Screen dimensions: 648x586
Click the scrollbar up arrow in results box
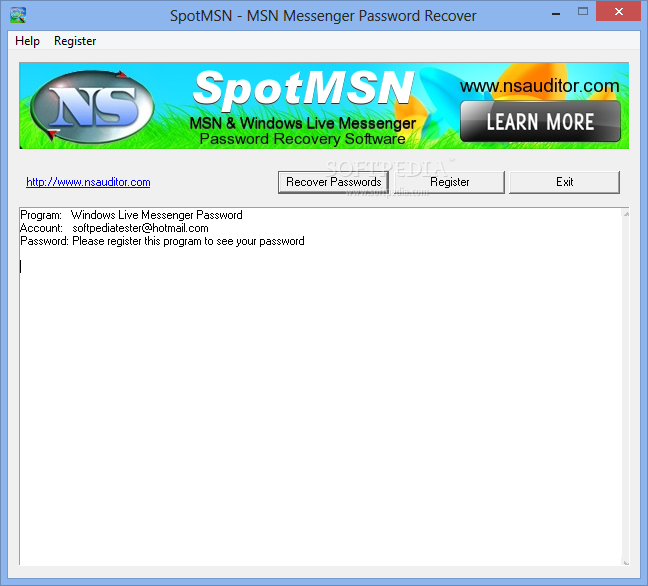pyautogui.click(x=626, y=214)
